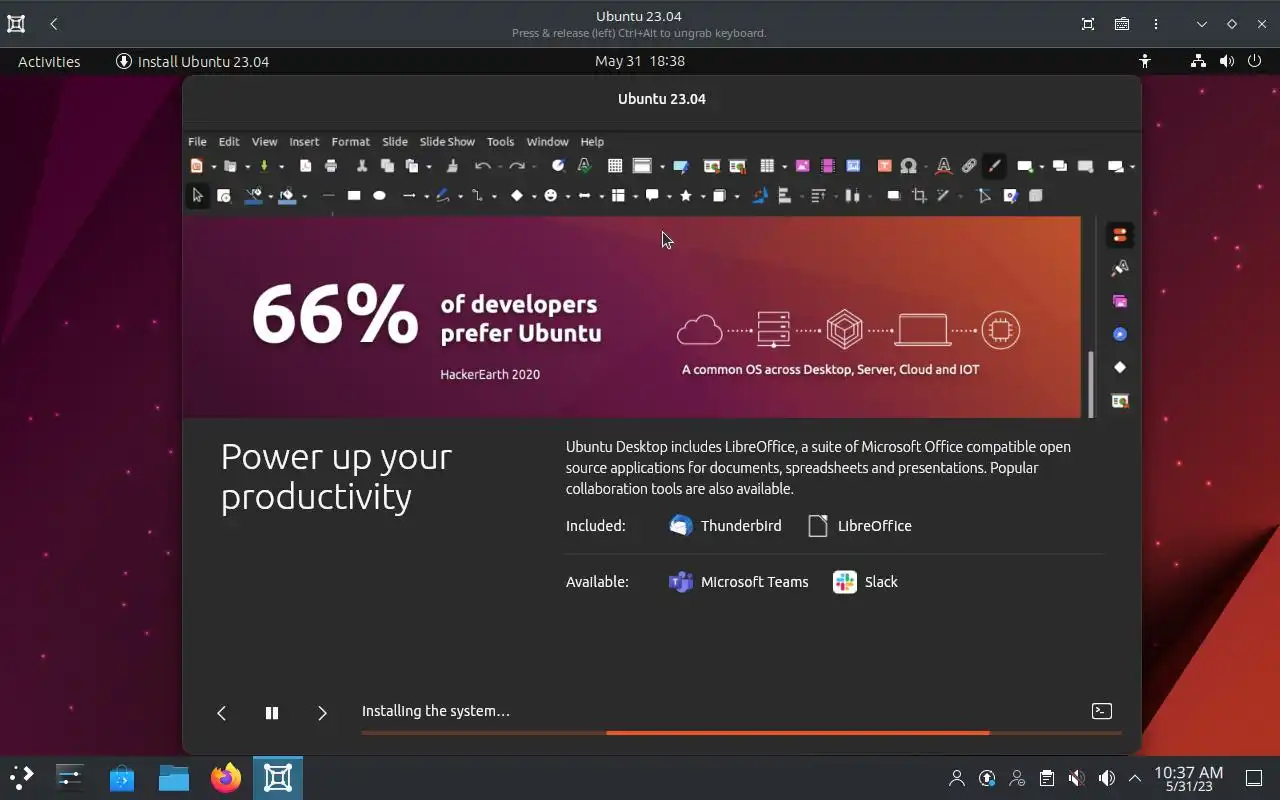Screen dimensions: 1280x800
Task: Click the Cut scissors icon
Action: pyautogui.click(x=362, y=166)
